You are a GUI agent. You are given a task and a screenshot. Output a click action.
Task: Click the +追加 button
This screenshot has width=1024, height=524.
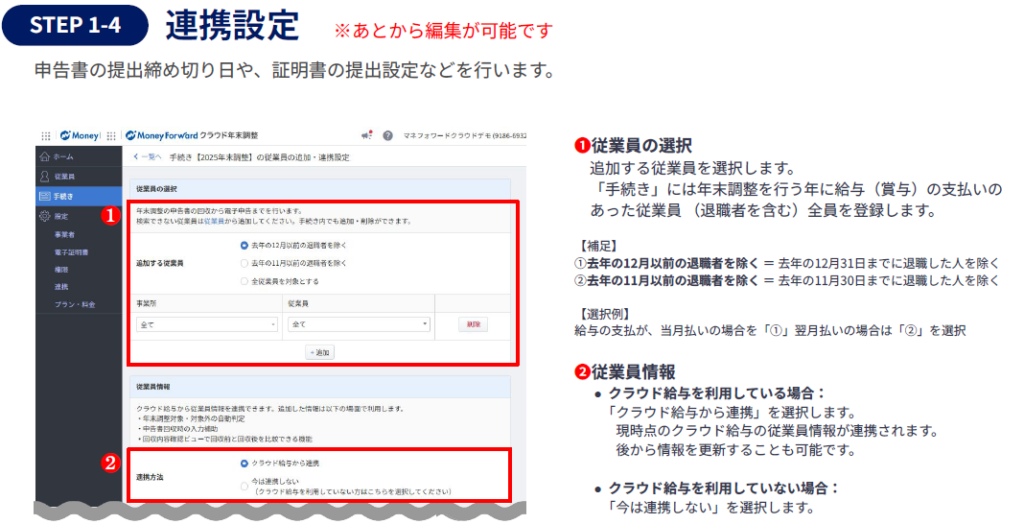320,352
